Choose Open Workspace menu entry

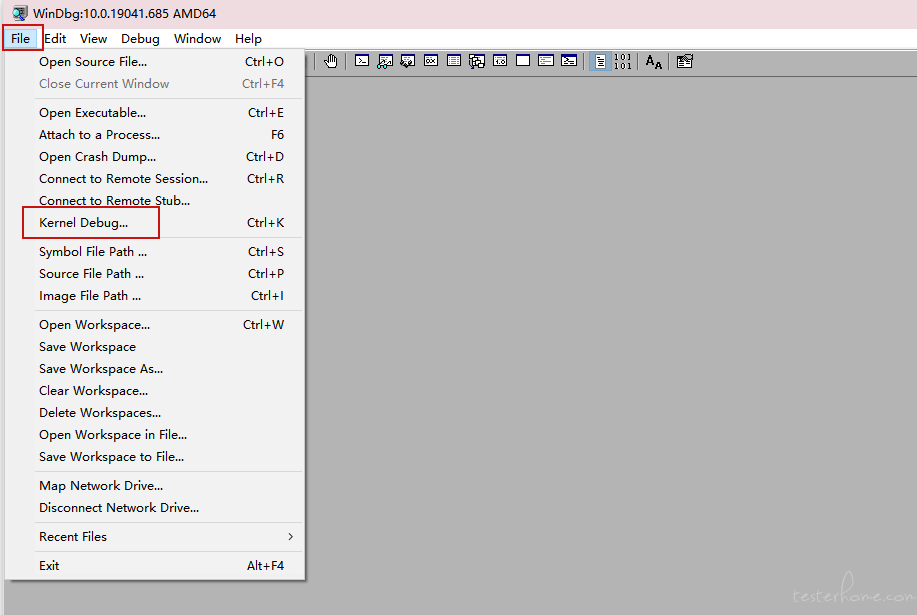pyautogui.click(x=155, y=325)
